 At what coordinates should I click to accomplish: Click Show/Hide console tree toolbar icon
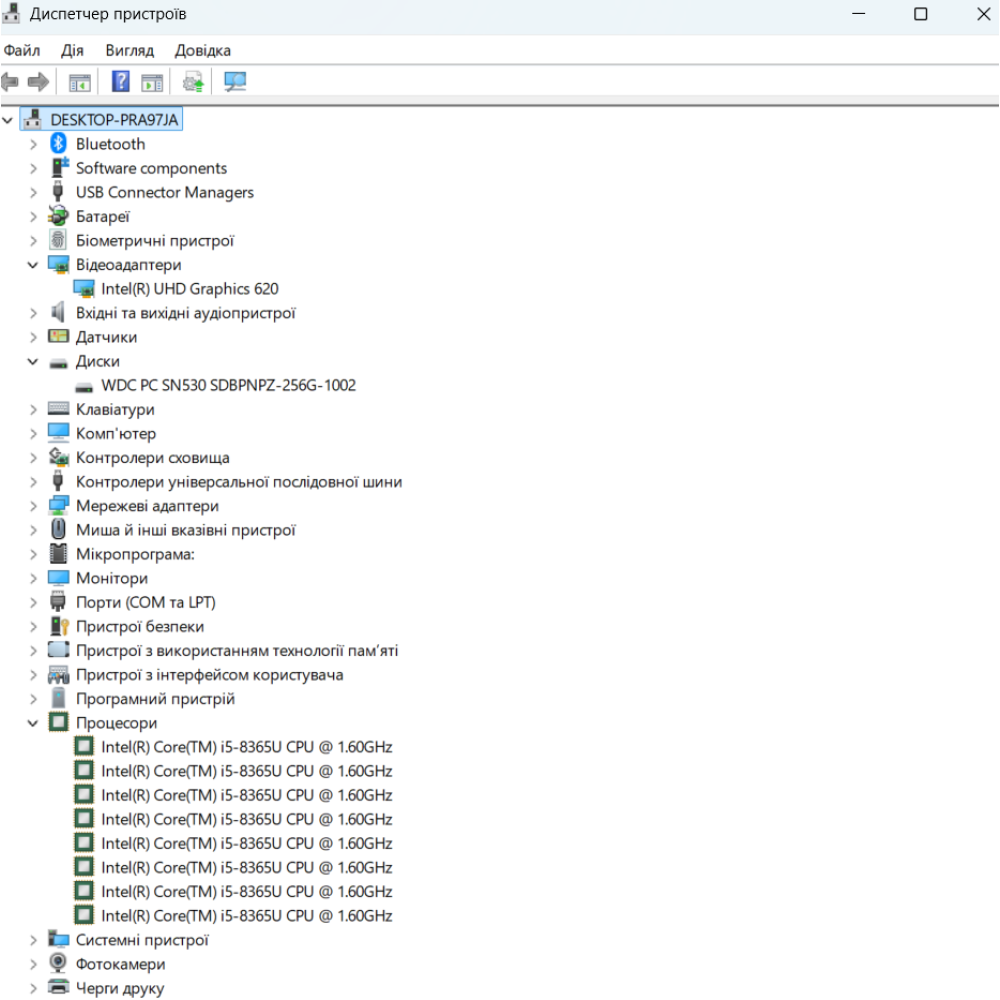click(x=80, y=82)
